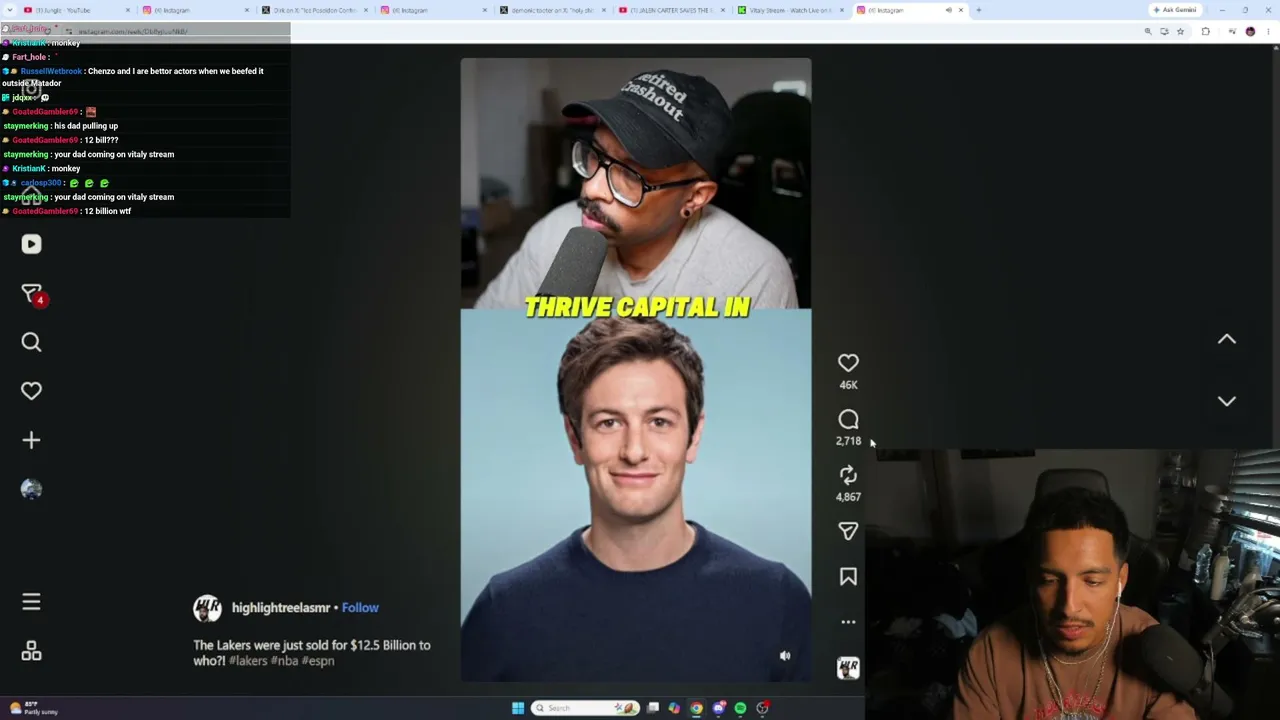Repost the reel
Screen dimensions: 1280x720
click(848, 475)
